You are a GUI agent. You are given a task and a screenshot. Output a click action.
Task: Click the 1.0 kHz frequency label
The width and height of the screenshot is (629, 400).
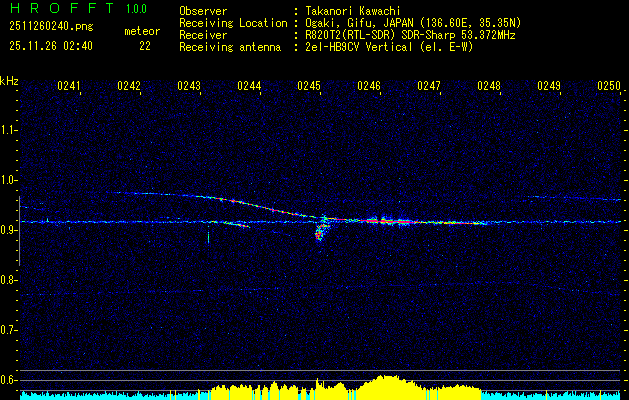(9, 180)
